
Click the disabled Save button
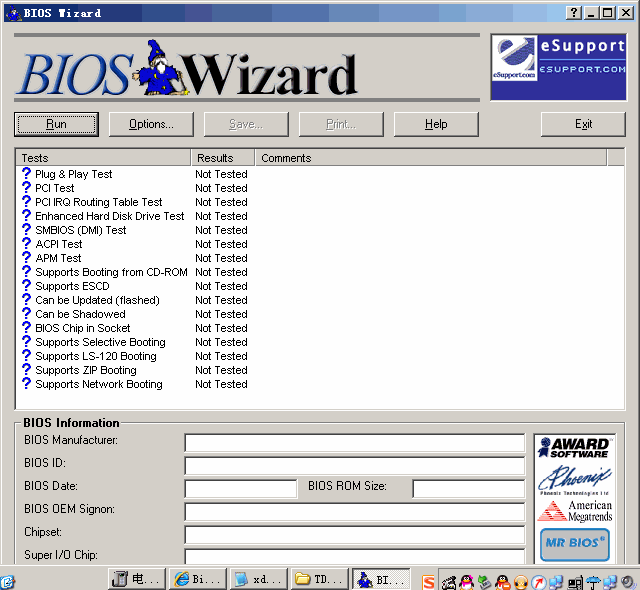[x=246, y=124]
